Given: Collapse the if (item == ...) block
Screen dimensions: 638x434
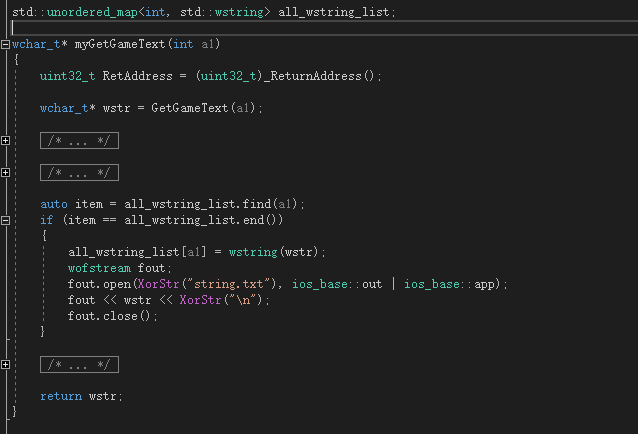Looking at the screenshot, I should [5, 220].
